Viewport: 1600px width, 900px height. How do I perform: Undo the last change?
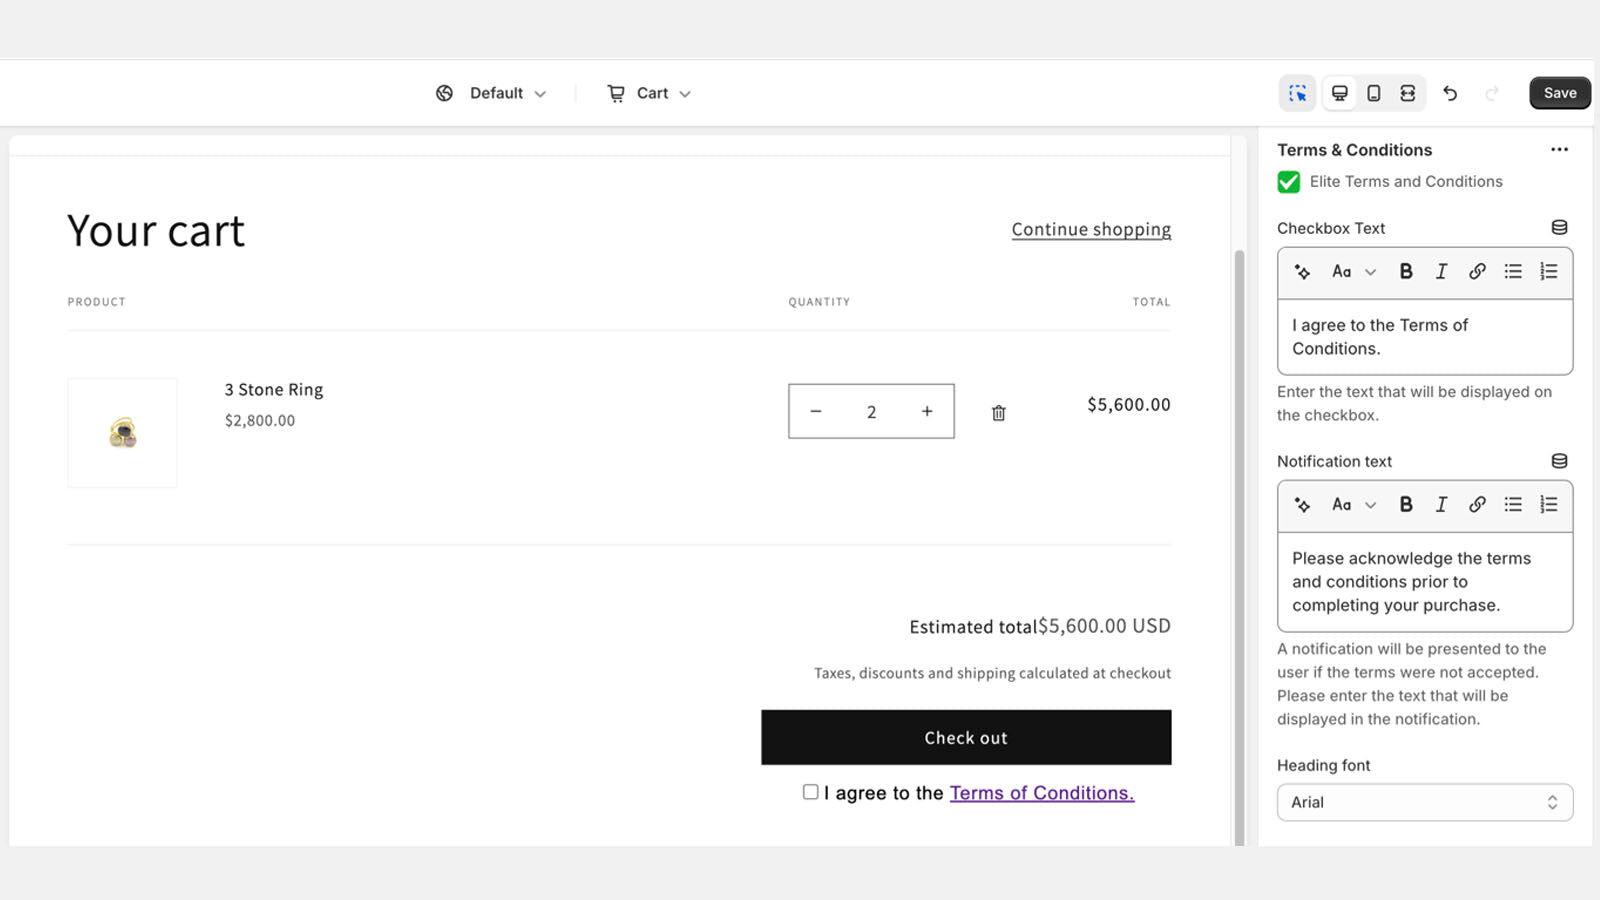tap(1450, 92)
